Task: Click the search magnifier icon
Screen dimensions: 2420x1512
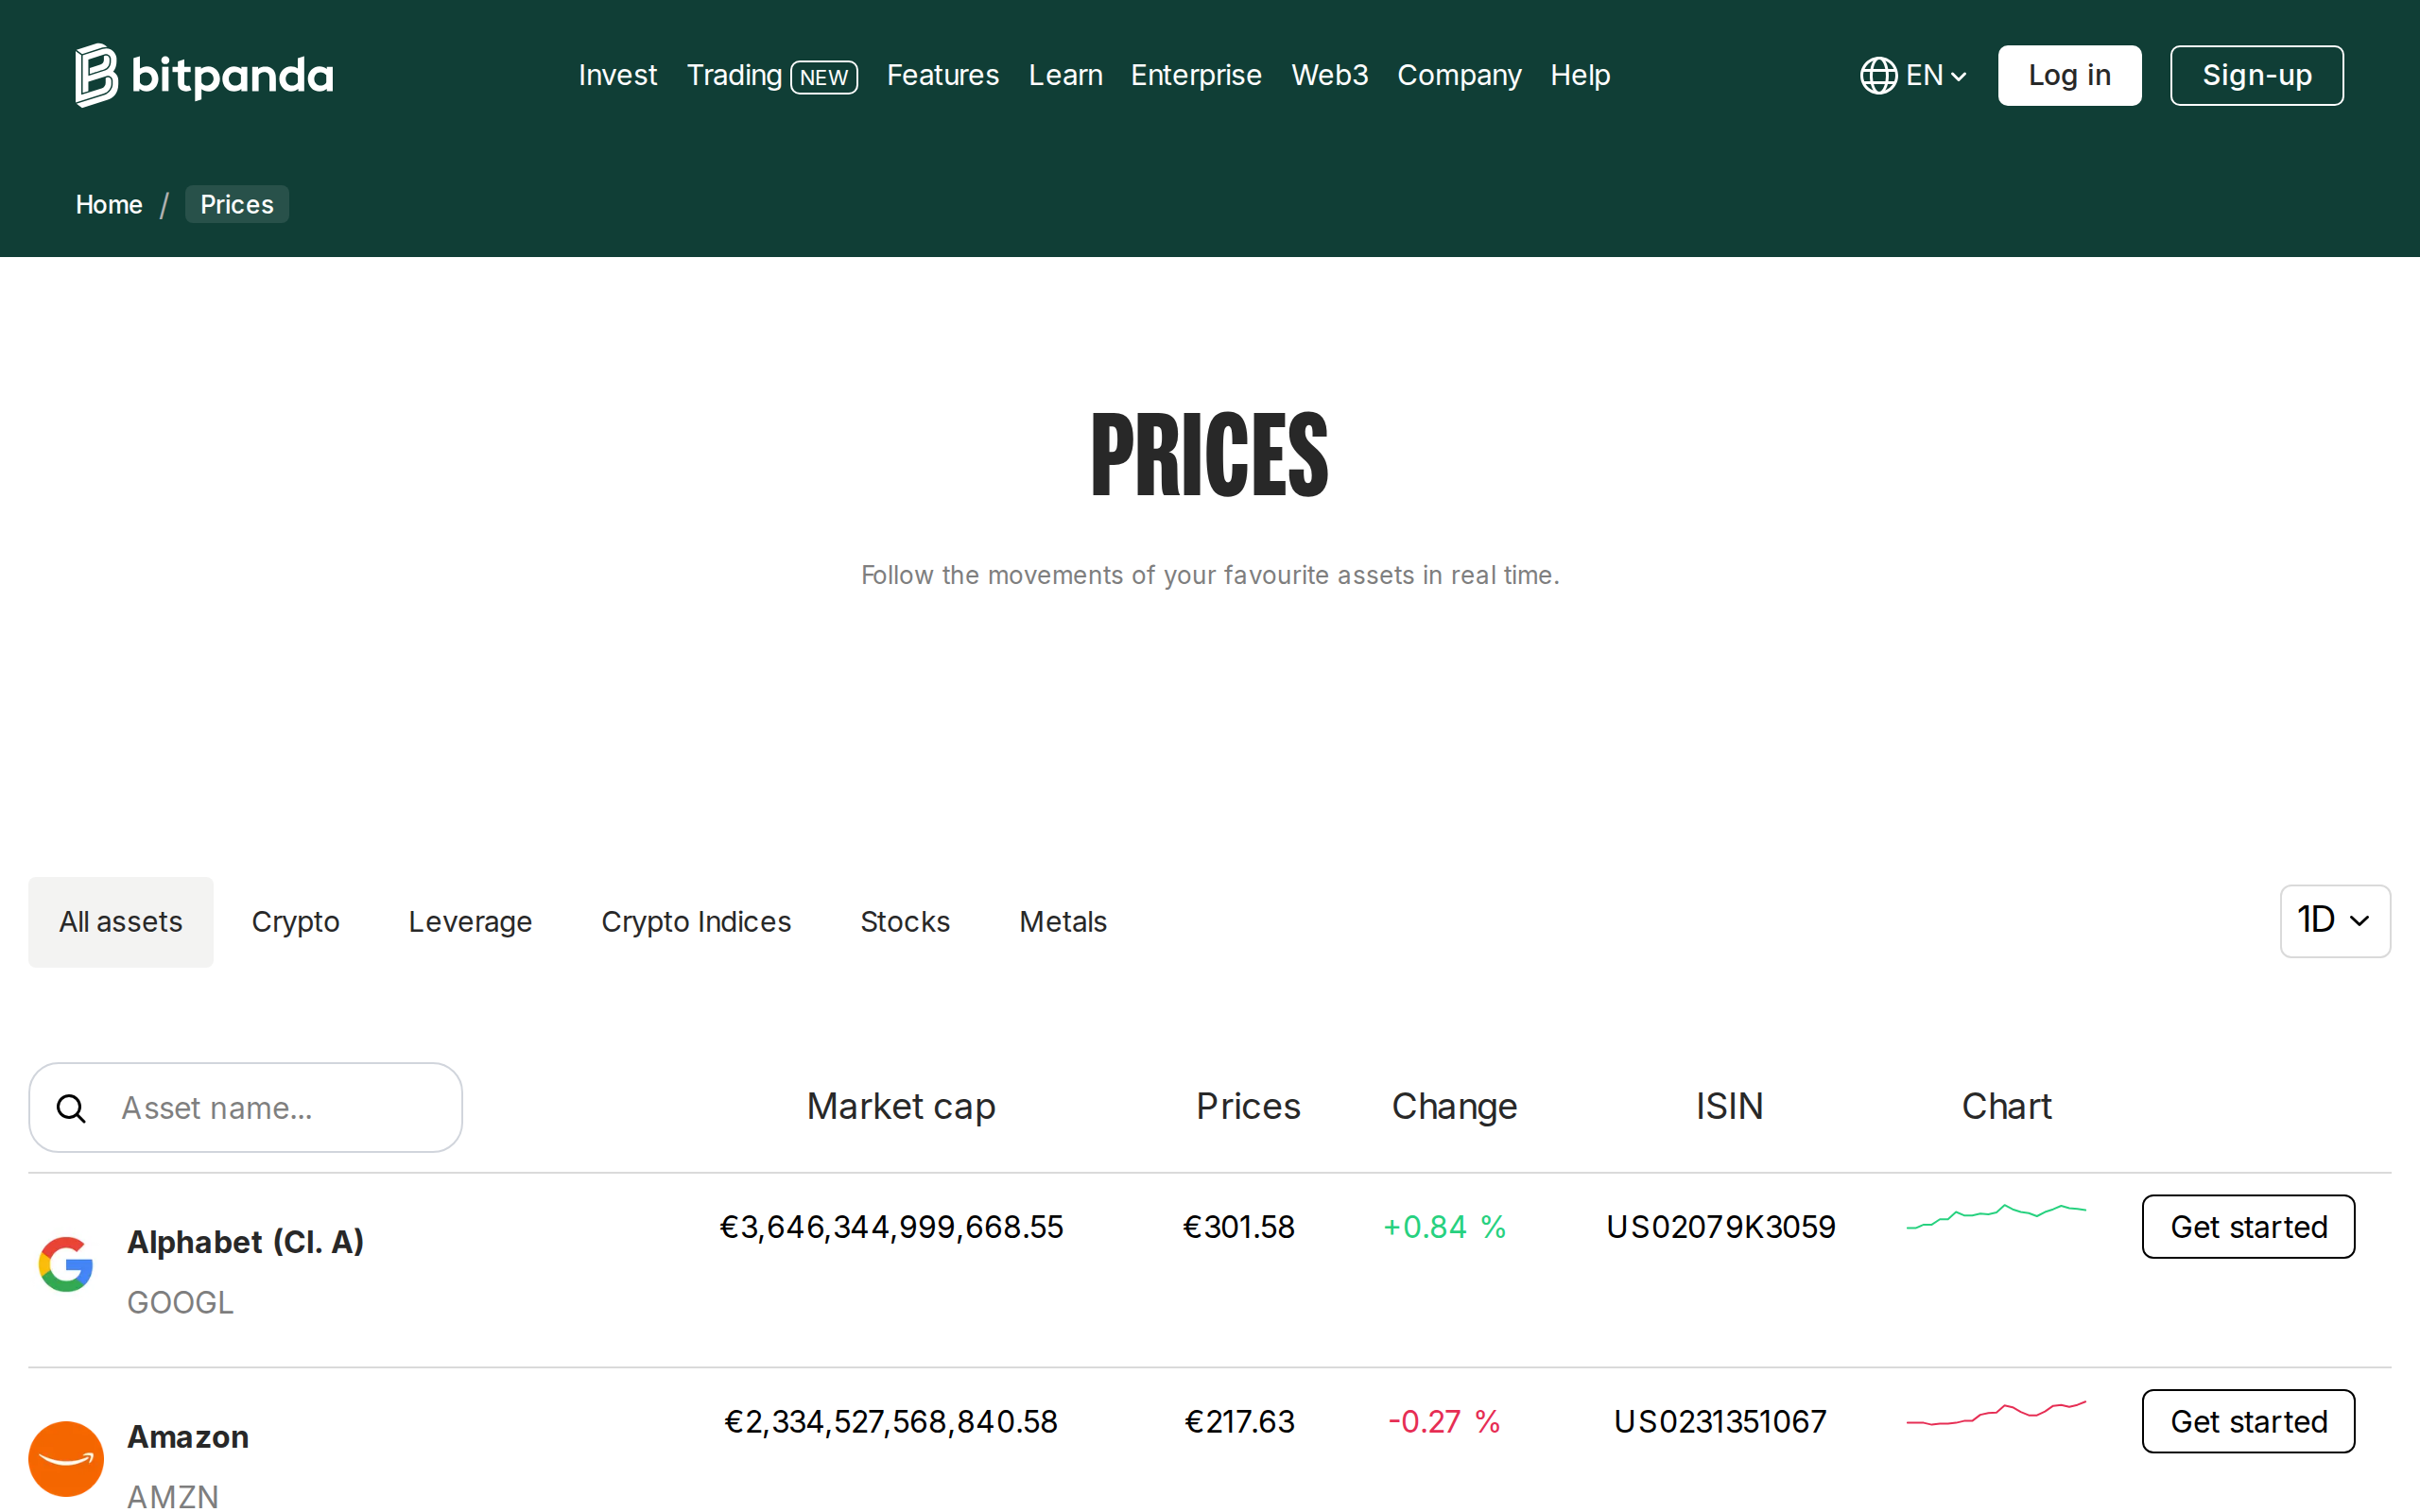Action: click(71, 1108)
